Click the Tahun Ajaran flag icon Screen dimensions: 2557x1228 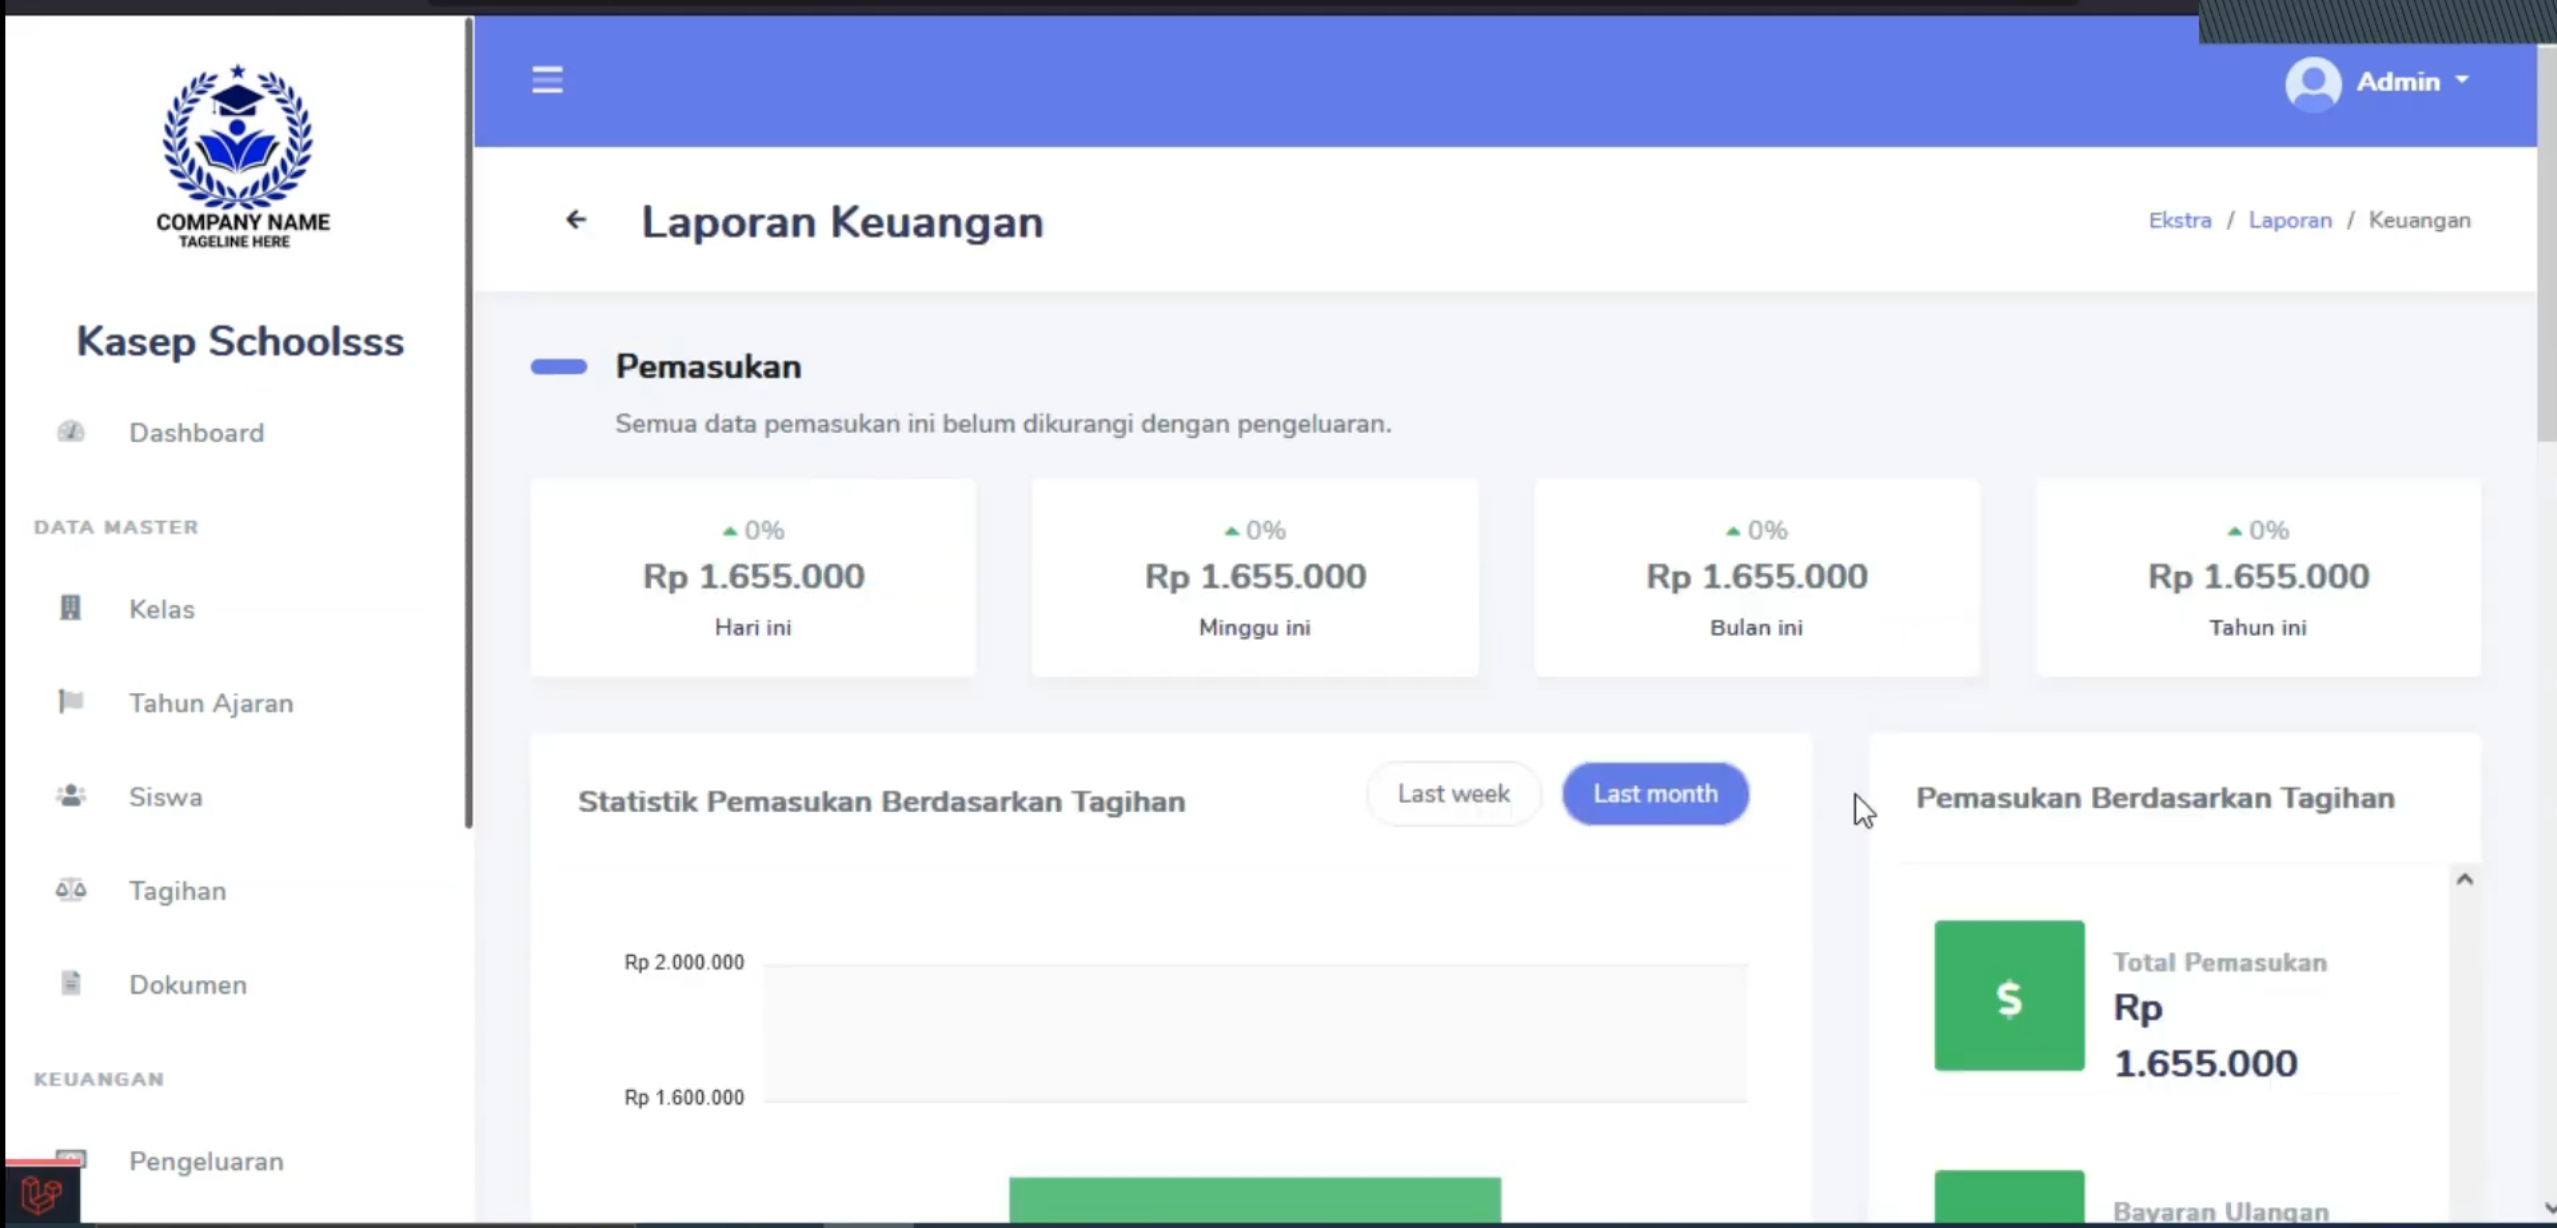click(70, 702)
